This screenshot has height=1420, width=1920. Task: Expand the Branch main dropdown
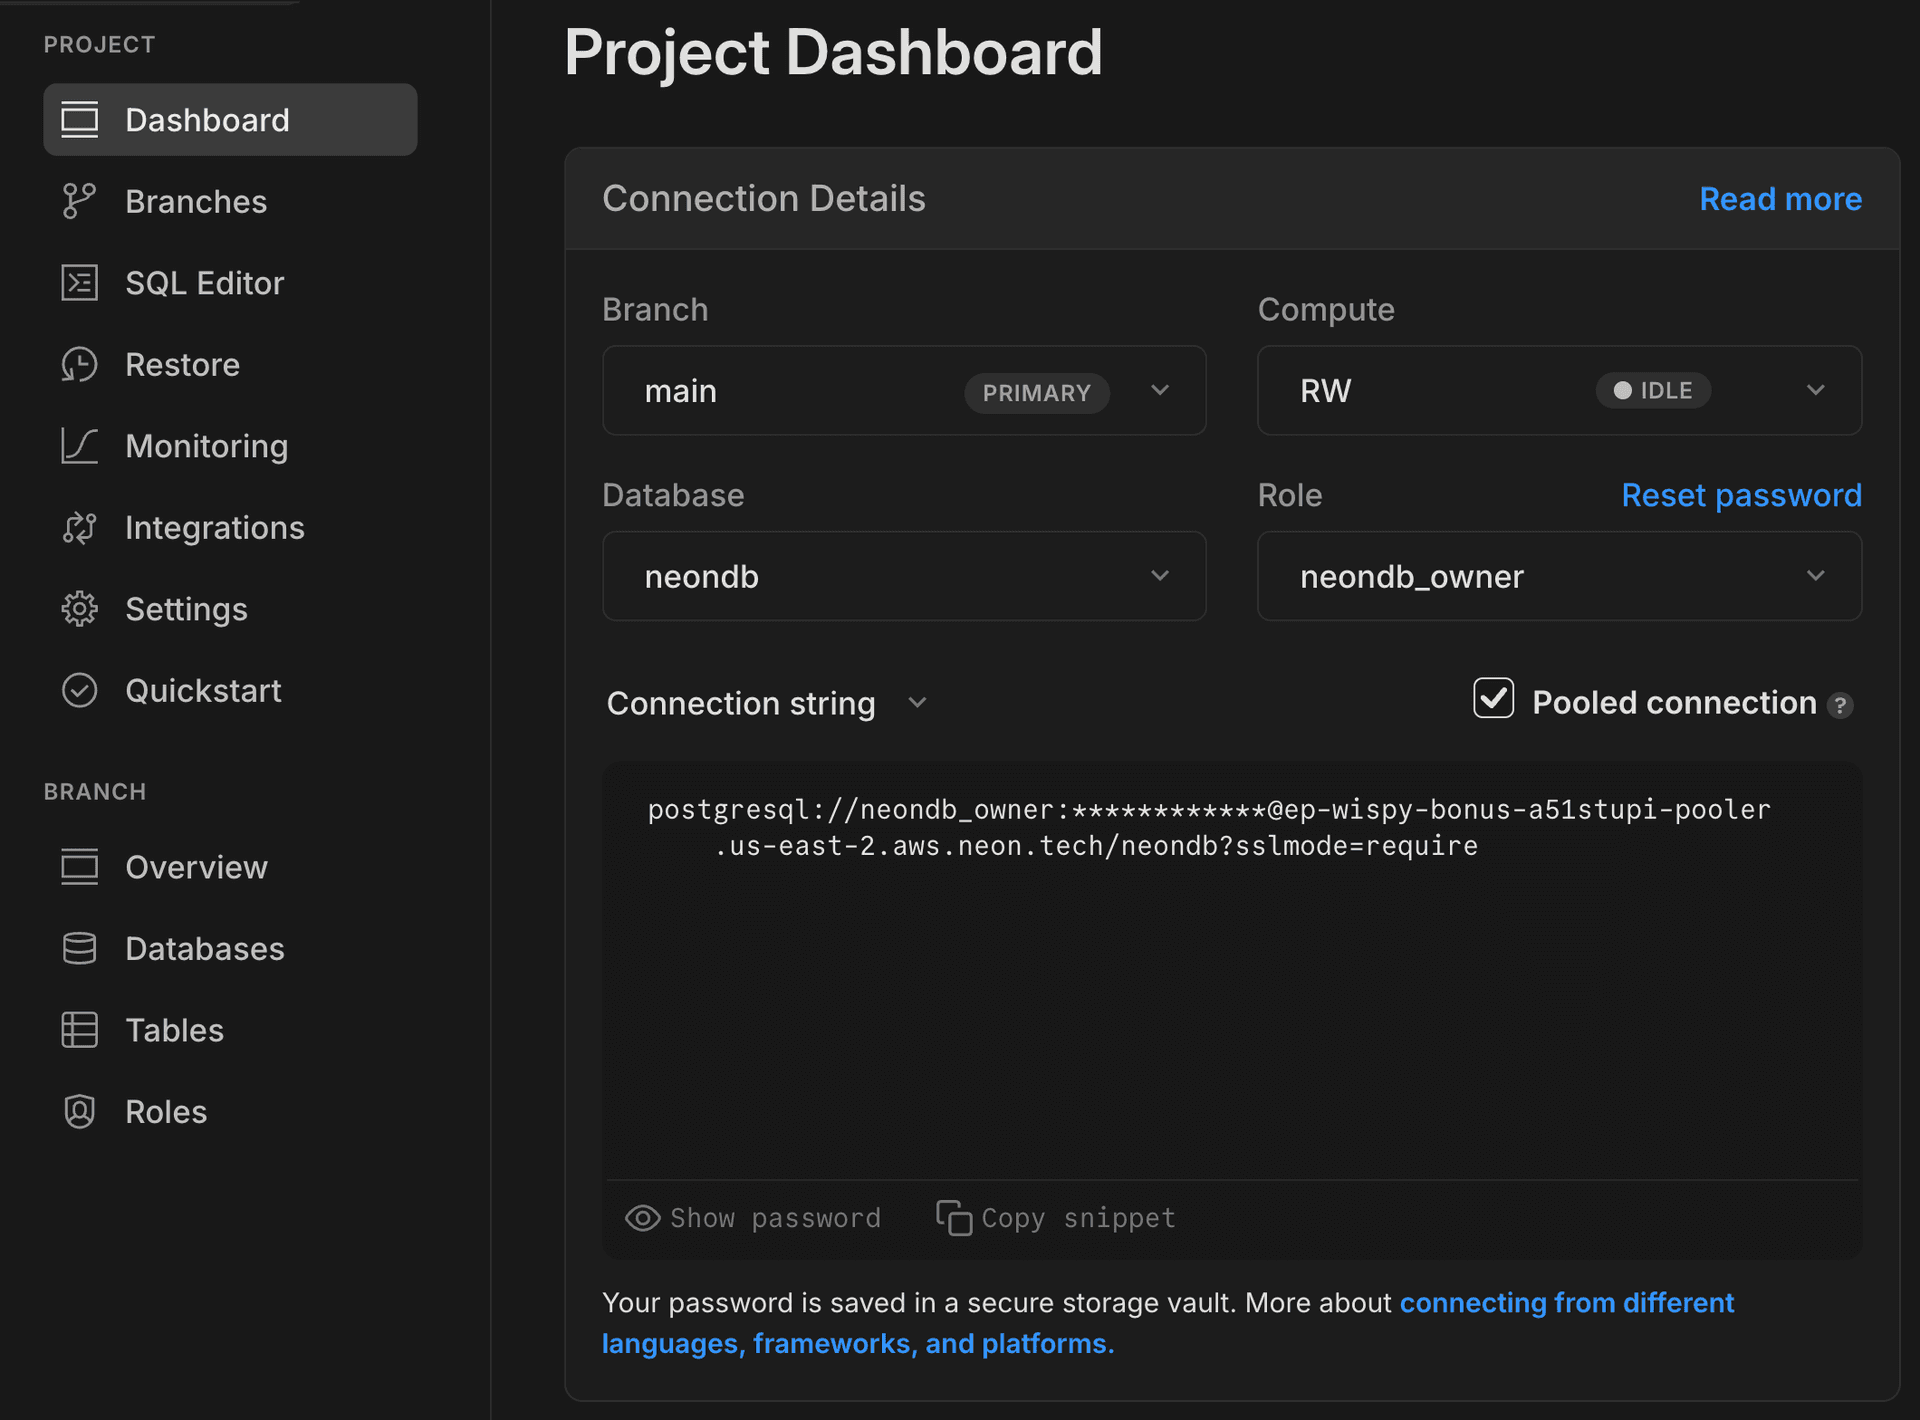click(x=903, y=391)
